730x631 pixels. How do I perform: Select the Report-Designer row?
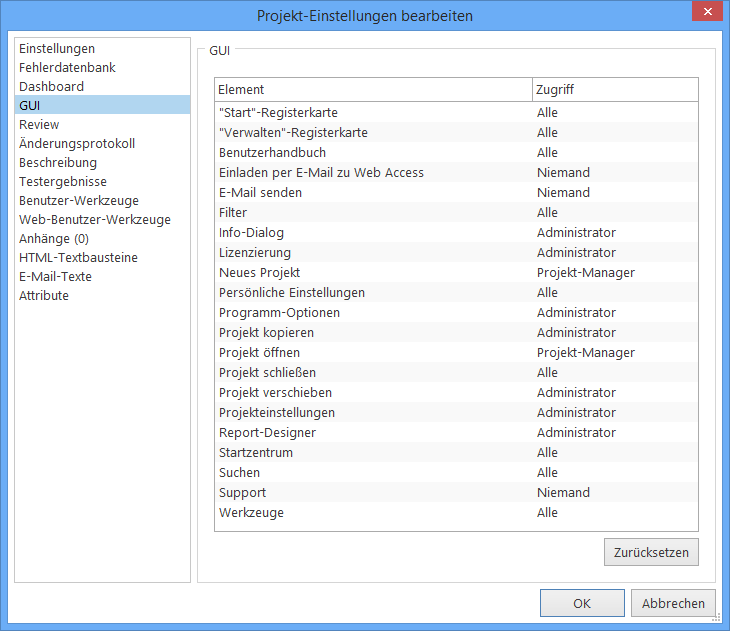tap(456, 433)
